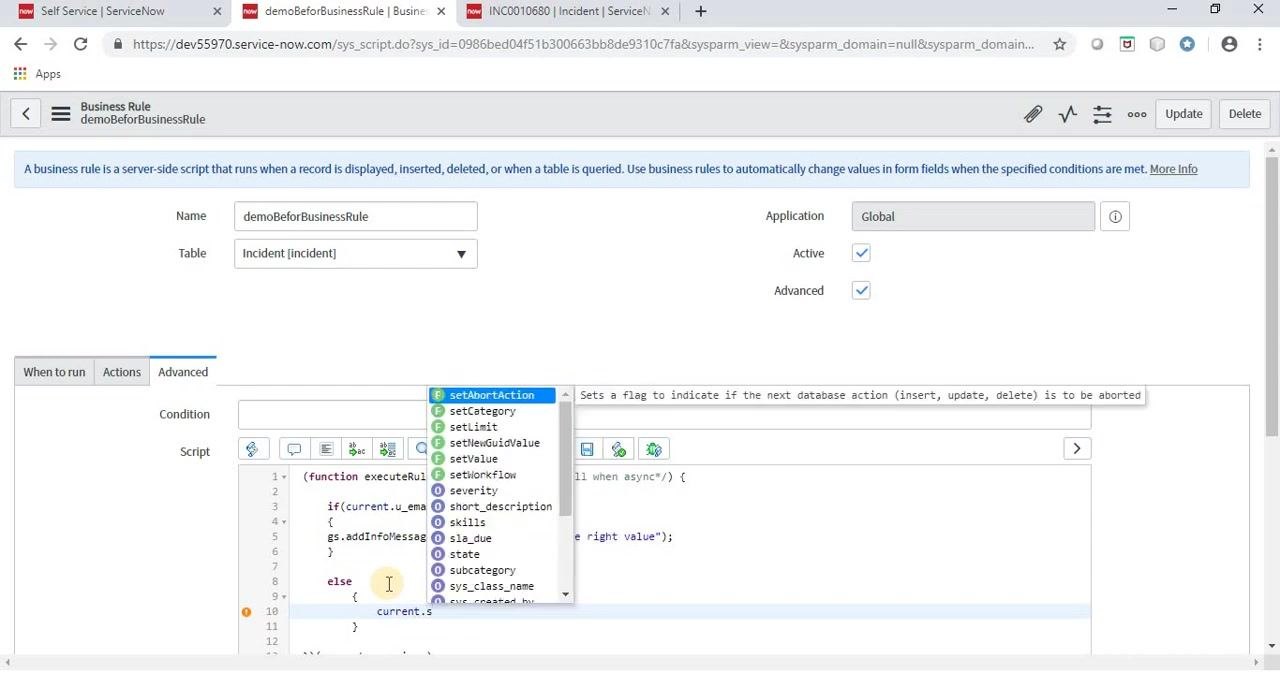
Task: Pick state from autocomplete suggestions
Action: click(x=492, y=554)
